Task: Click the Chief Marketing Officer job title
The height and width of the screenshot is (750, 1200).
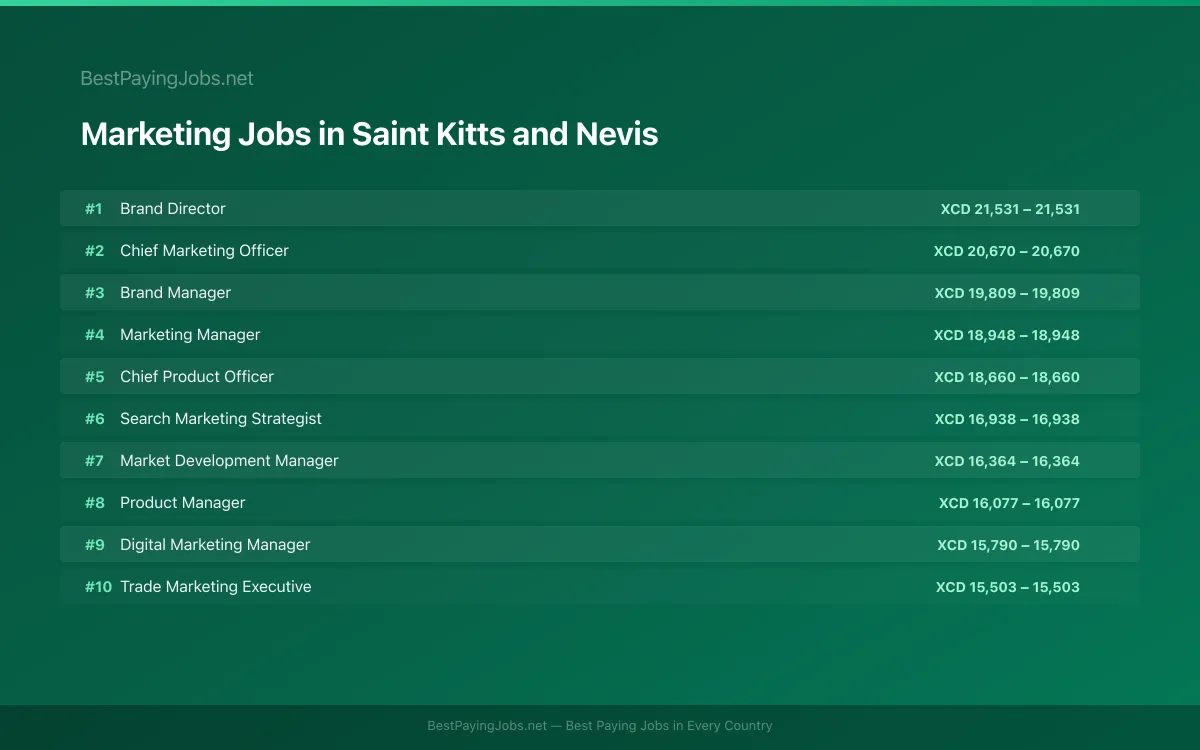Action: [x=204, y=250]
